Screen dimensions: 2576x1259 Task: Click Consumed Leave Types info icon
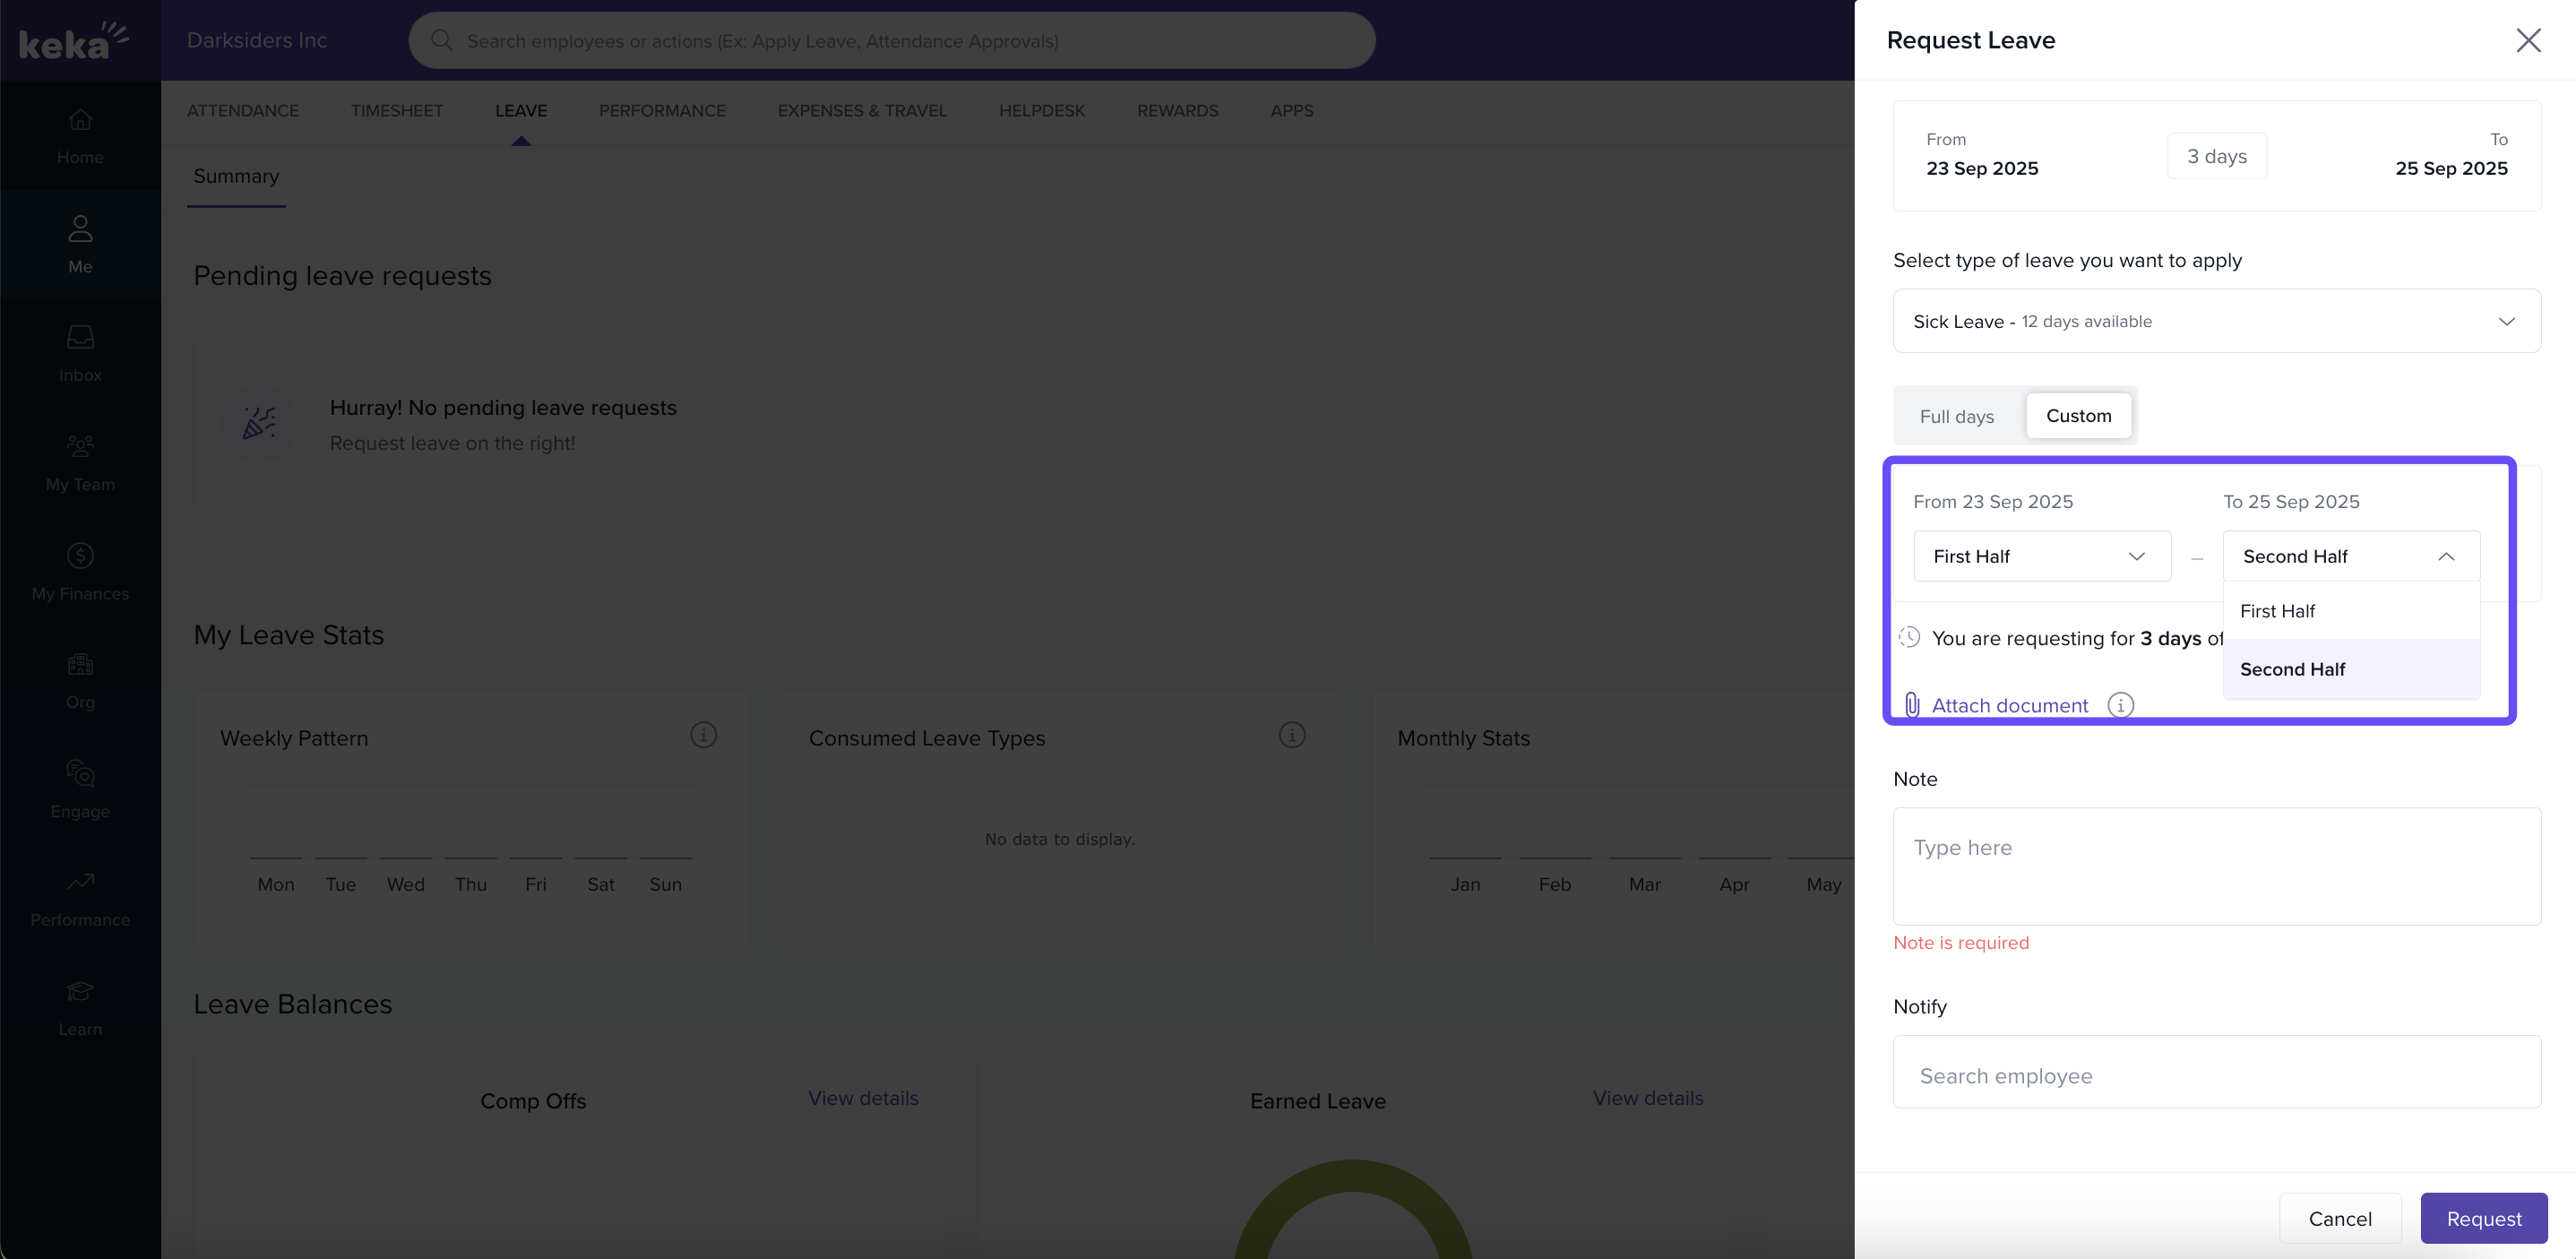1291,736
